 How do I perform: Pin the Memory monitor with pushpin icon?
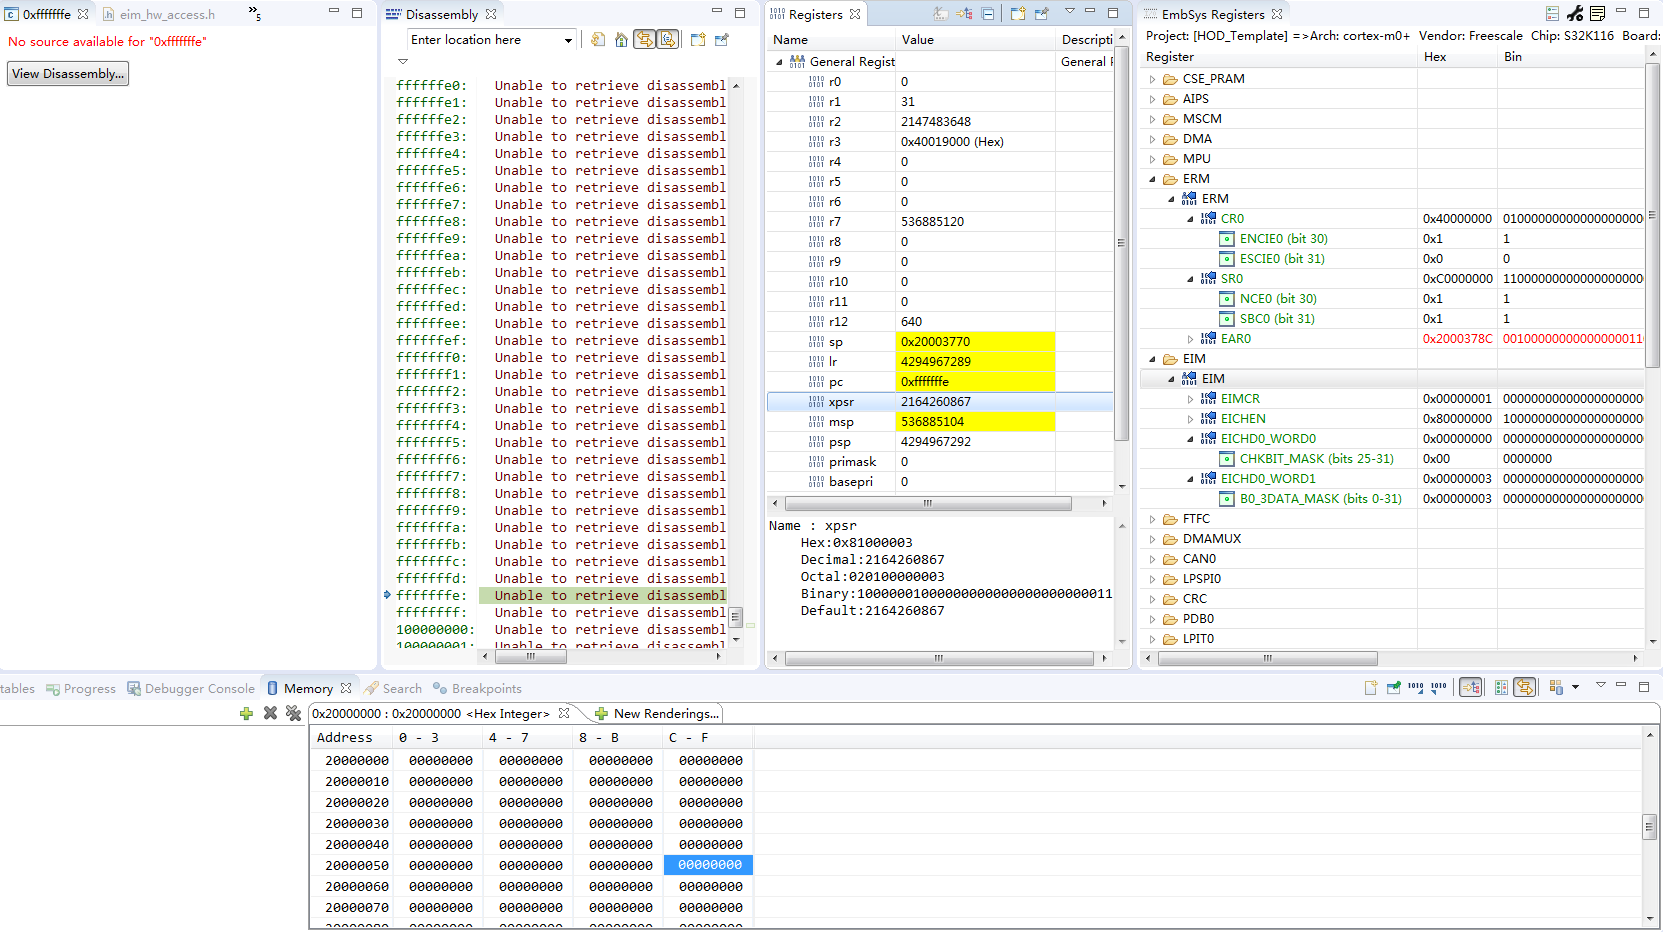[1394, 687]
